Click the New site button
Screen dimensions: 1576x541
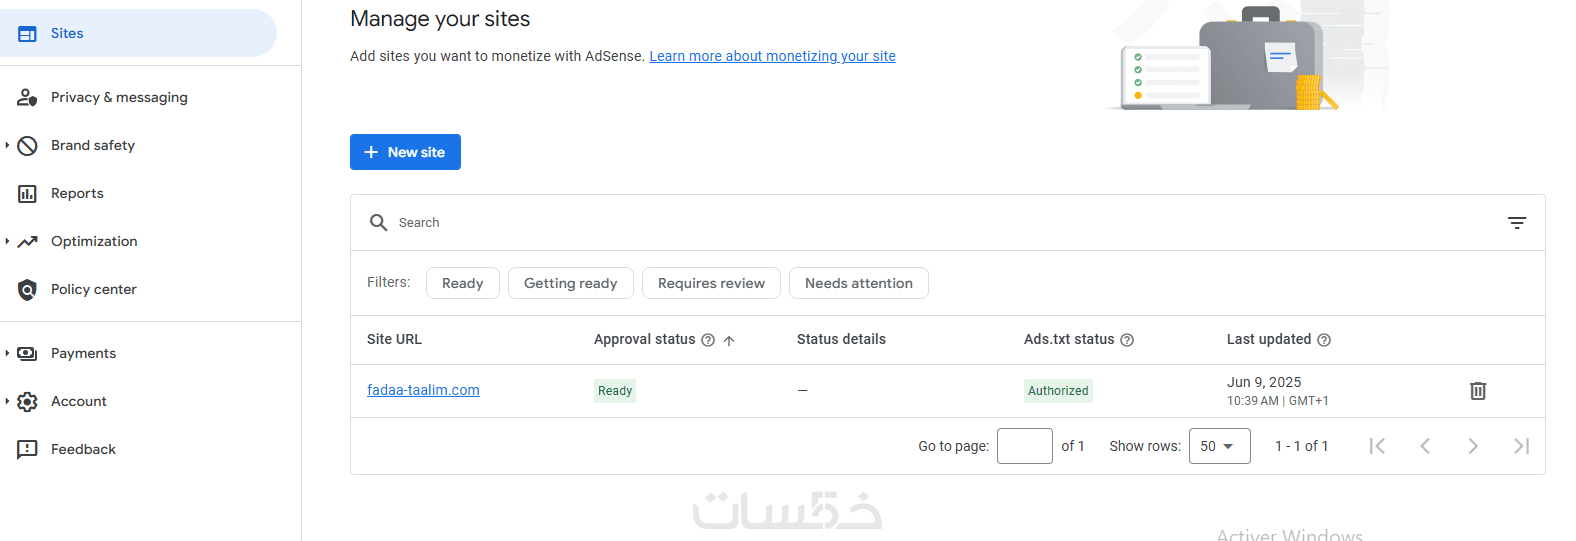pos(405,152)
